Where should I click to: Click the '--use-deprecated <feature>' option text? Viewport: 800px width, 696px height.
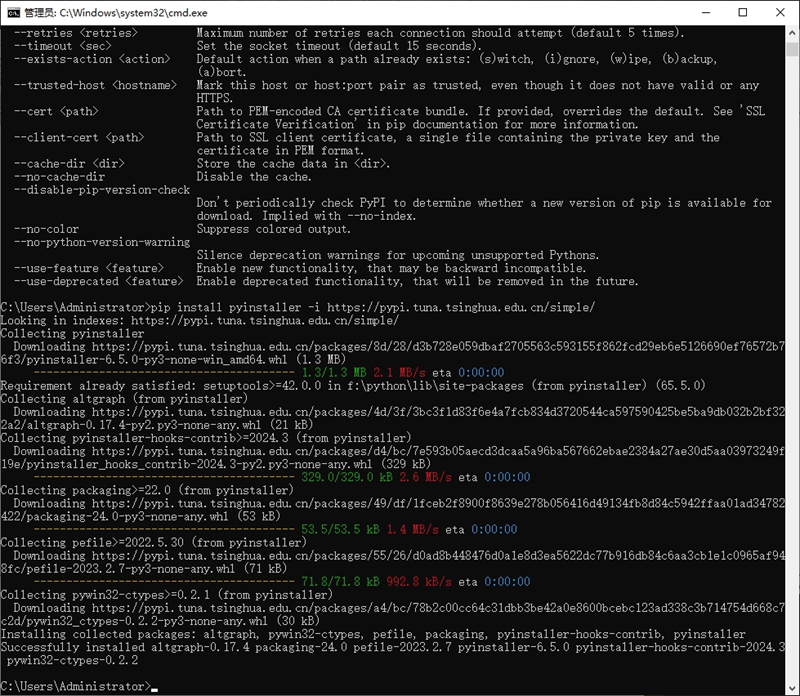coord(98,282)
